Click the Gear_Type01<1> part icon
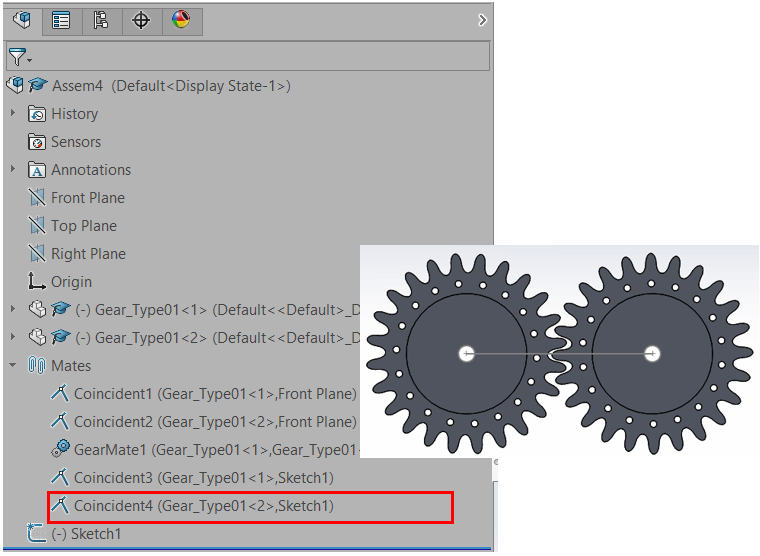Screen dimensions: 760x556 37,309
